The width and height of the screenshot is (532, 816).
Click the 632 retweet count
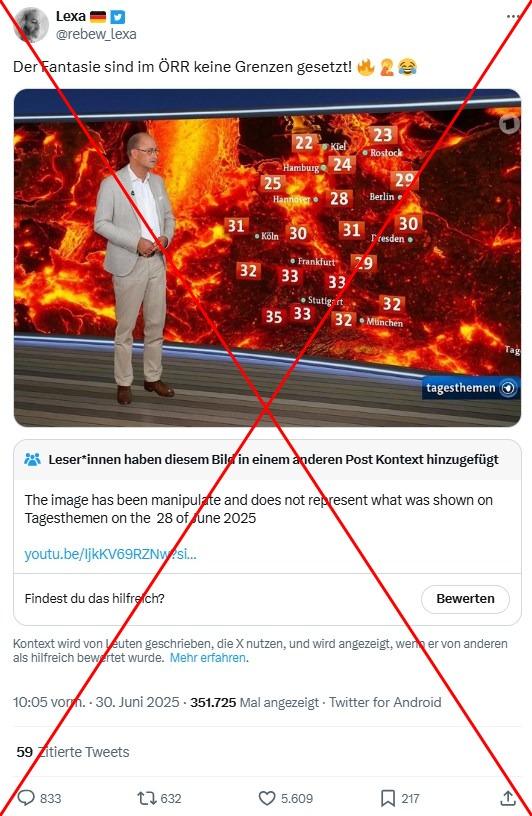[171, 798]
